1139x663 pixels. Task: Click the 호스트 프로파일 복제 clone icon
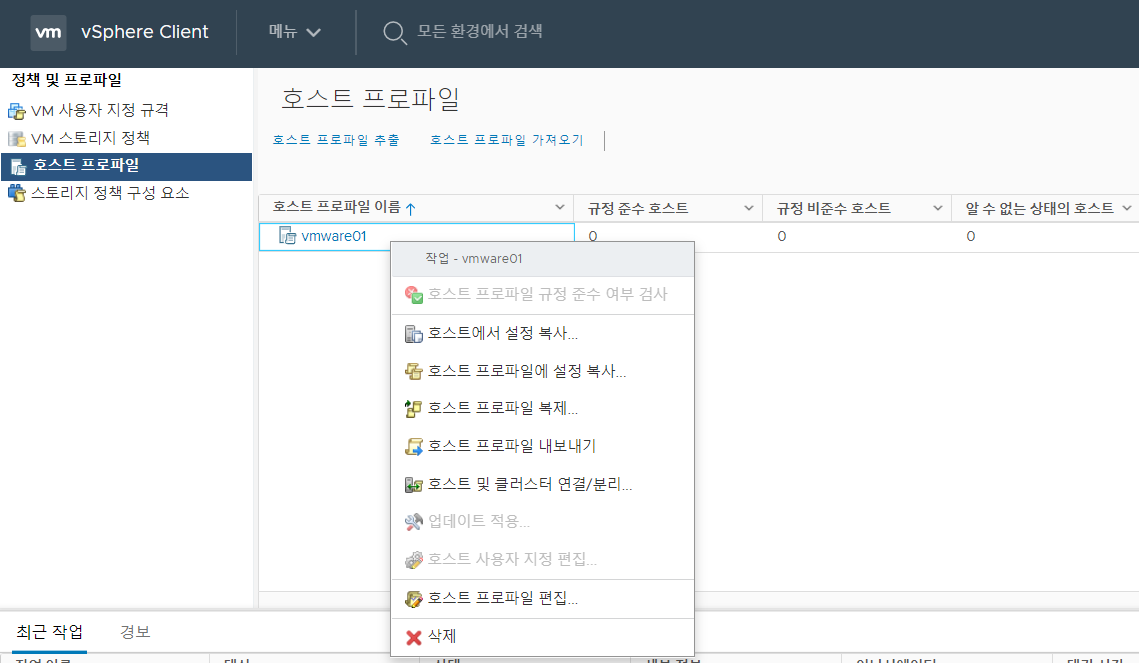pyautogui.click(x=414, y=409)
